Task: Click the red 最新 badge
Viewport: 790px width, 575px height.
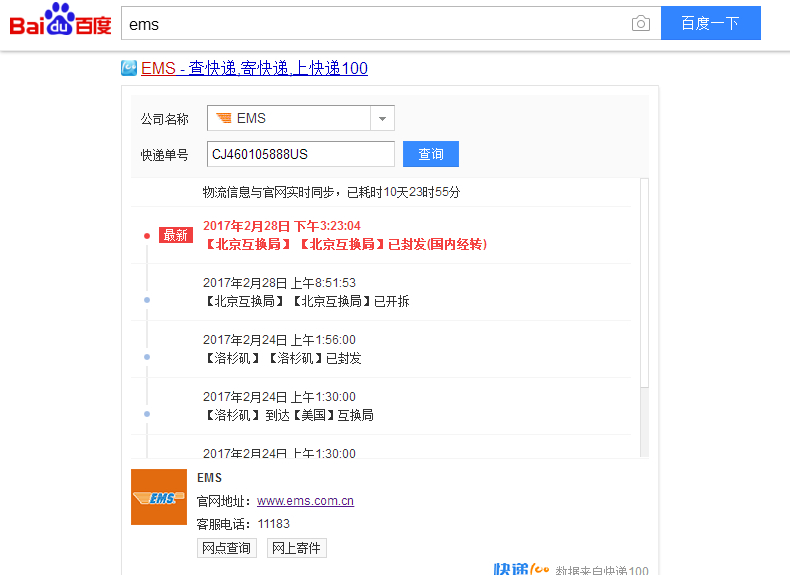Action: [176, 235]
